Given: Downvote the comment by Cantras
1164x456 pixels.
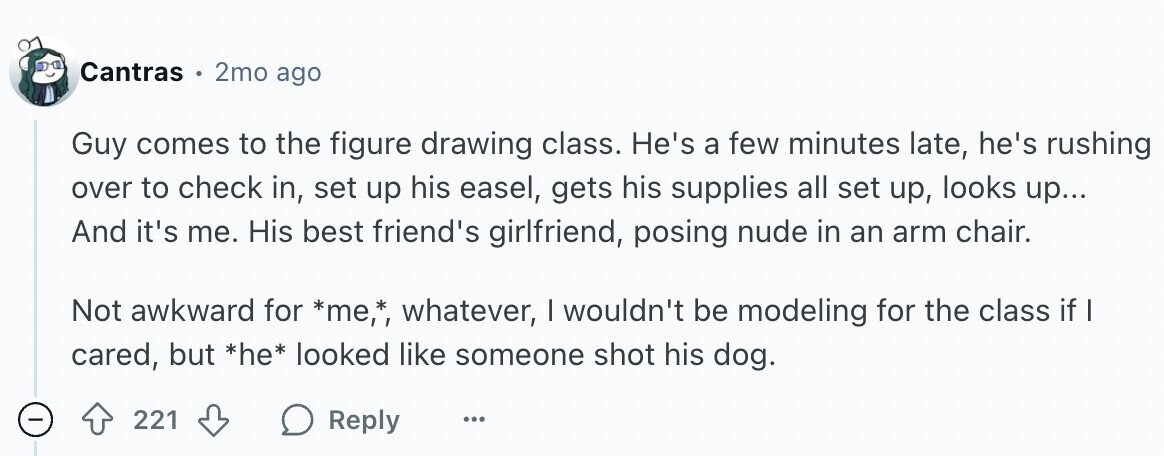Looking at the screenshot, I should click(x=214, y=421).
